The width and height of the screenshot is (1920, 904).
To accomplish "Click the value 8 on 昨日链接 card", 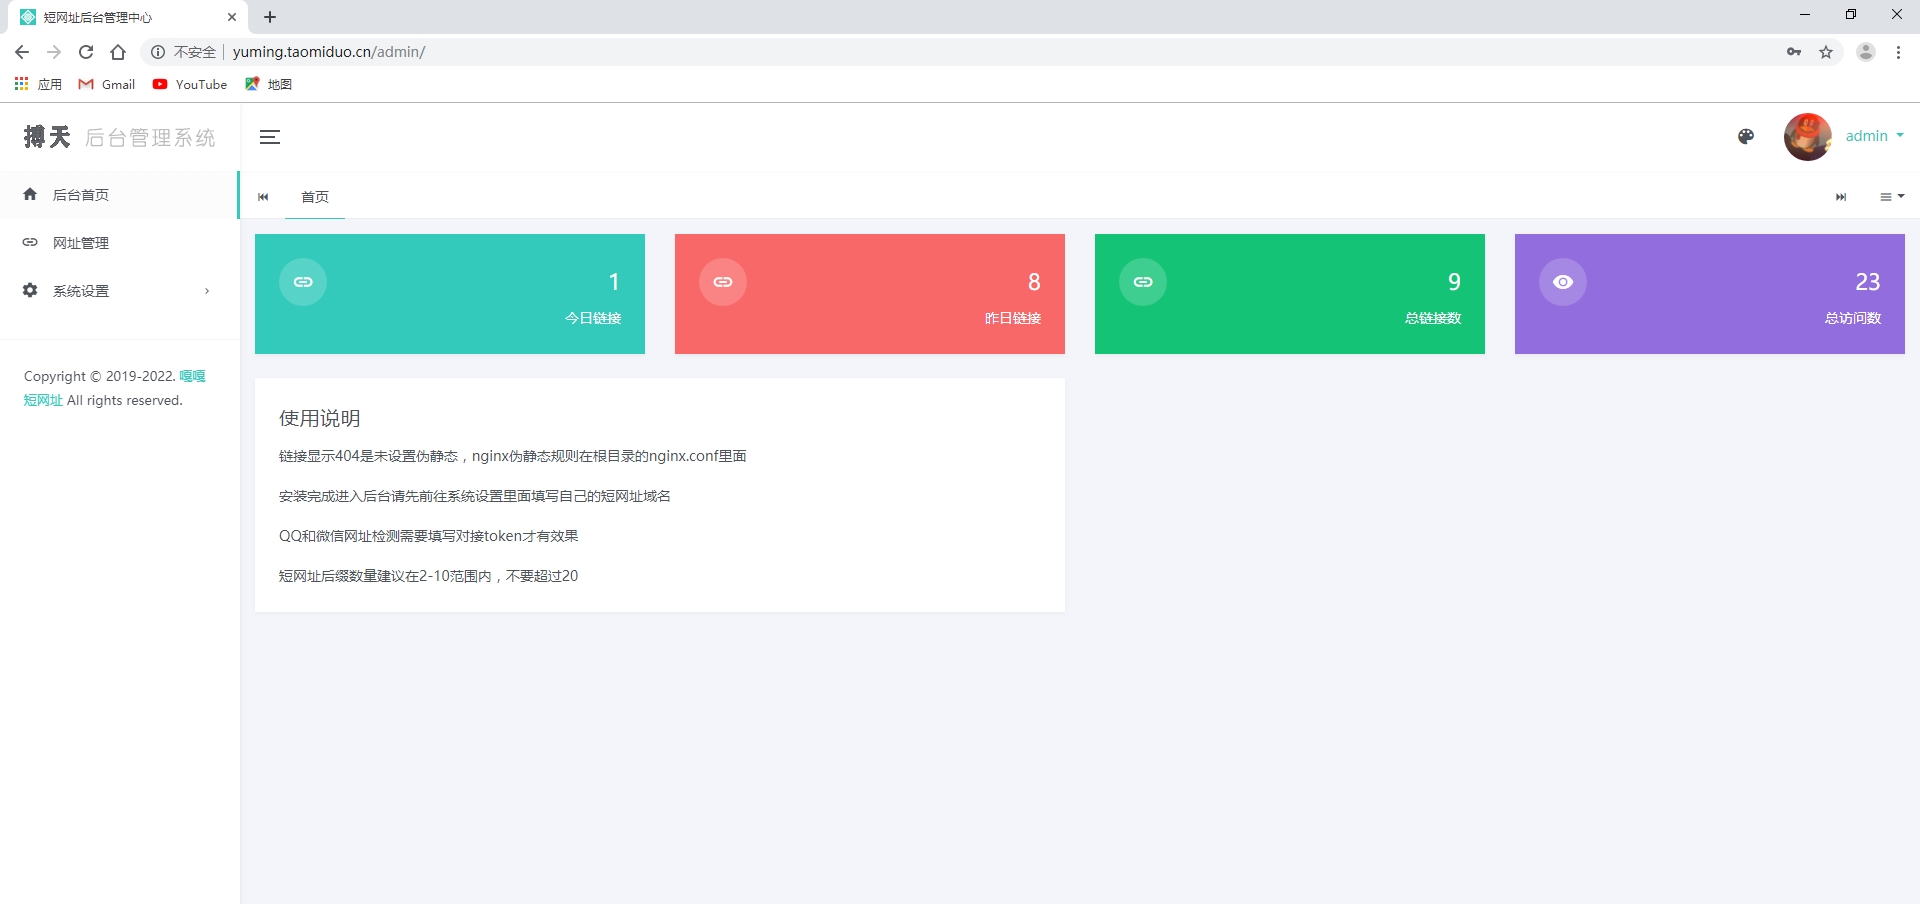I will coord(1034,282).
